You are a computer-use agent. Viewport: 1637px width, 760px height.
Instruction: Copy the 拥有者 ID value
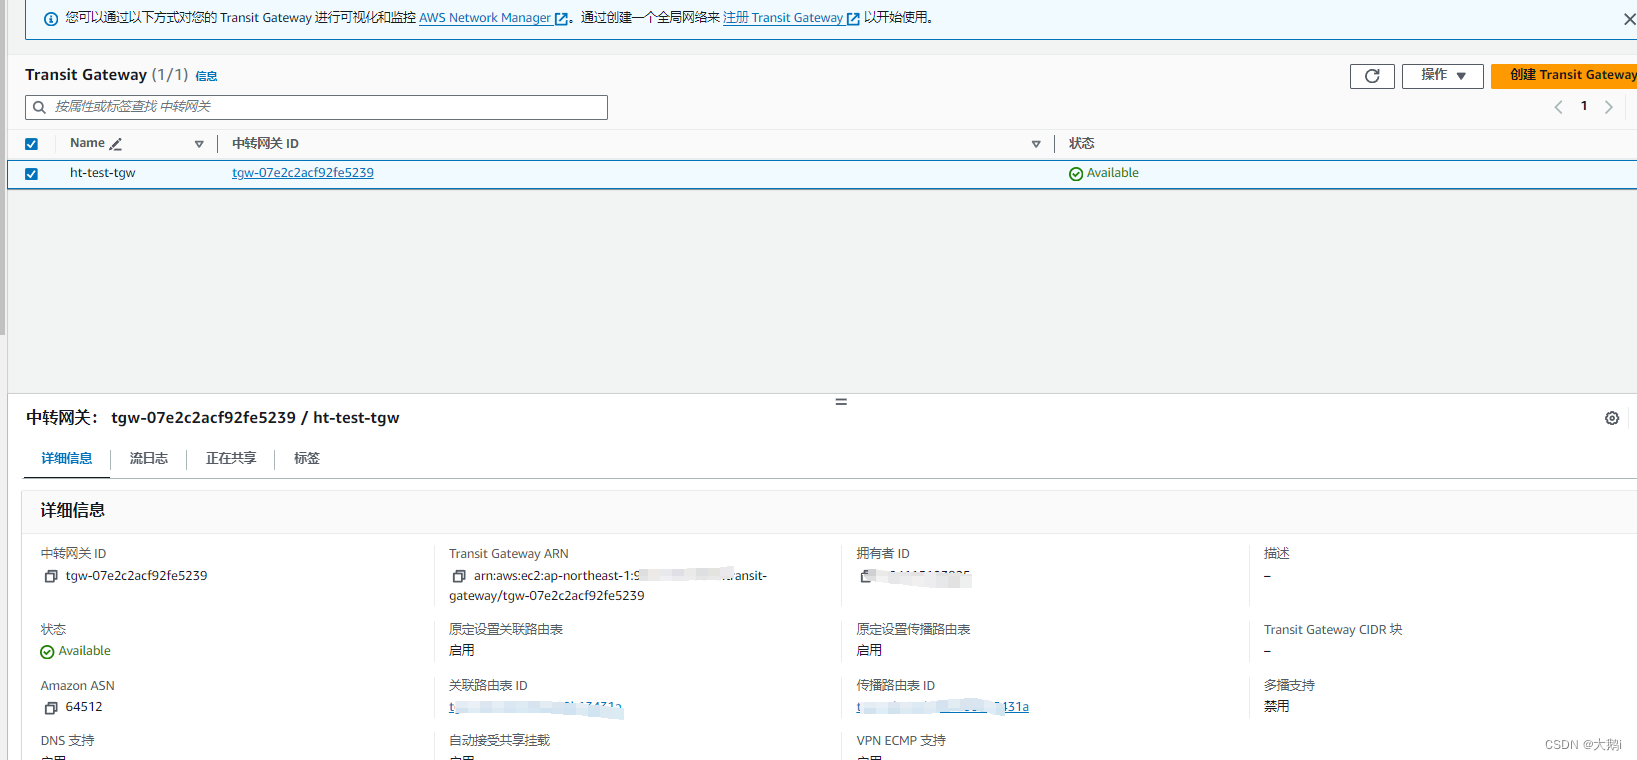tap(866, 576)
